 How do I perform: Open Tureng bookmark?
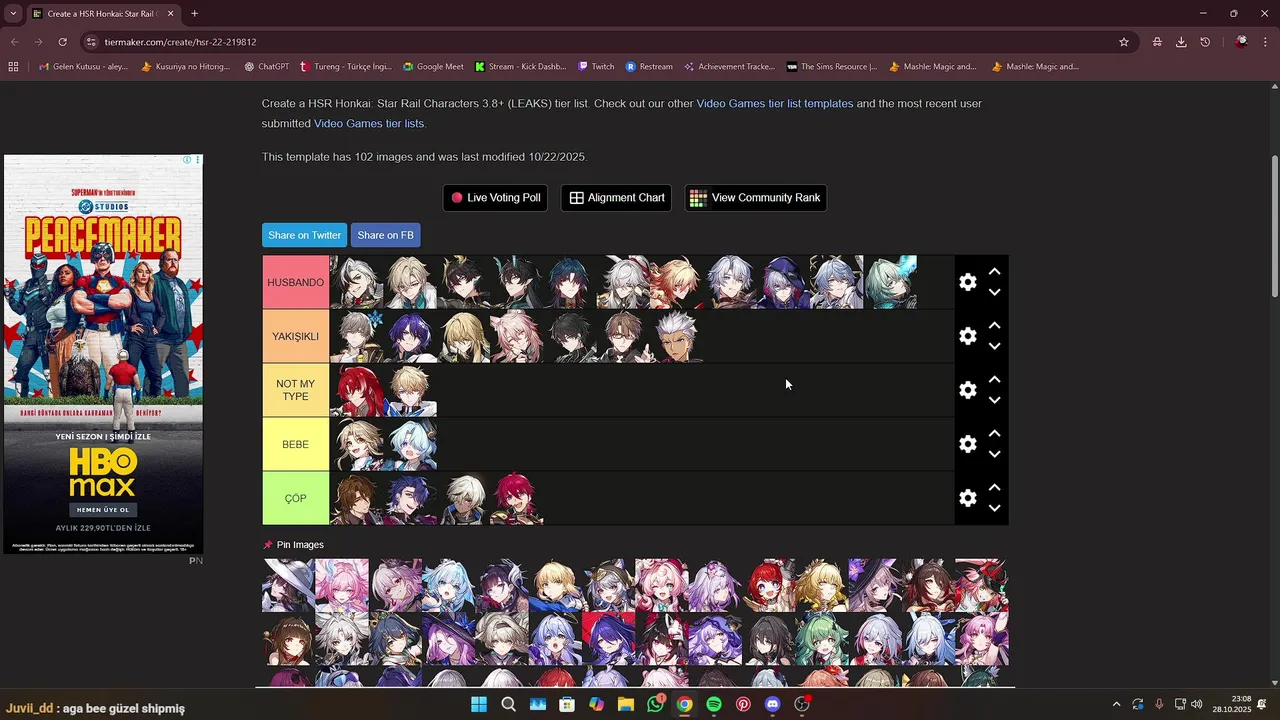coord(346,67)
